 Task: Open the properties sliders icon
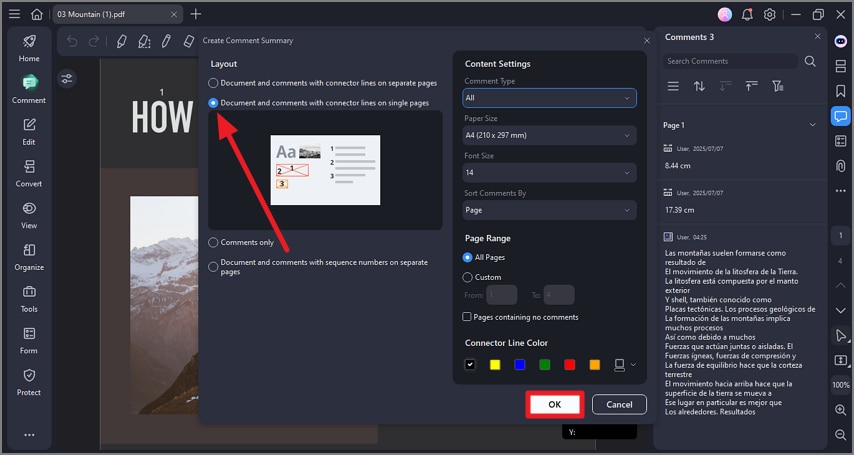pos(67,79)
